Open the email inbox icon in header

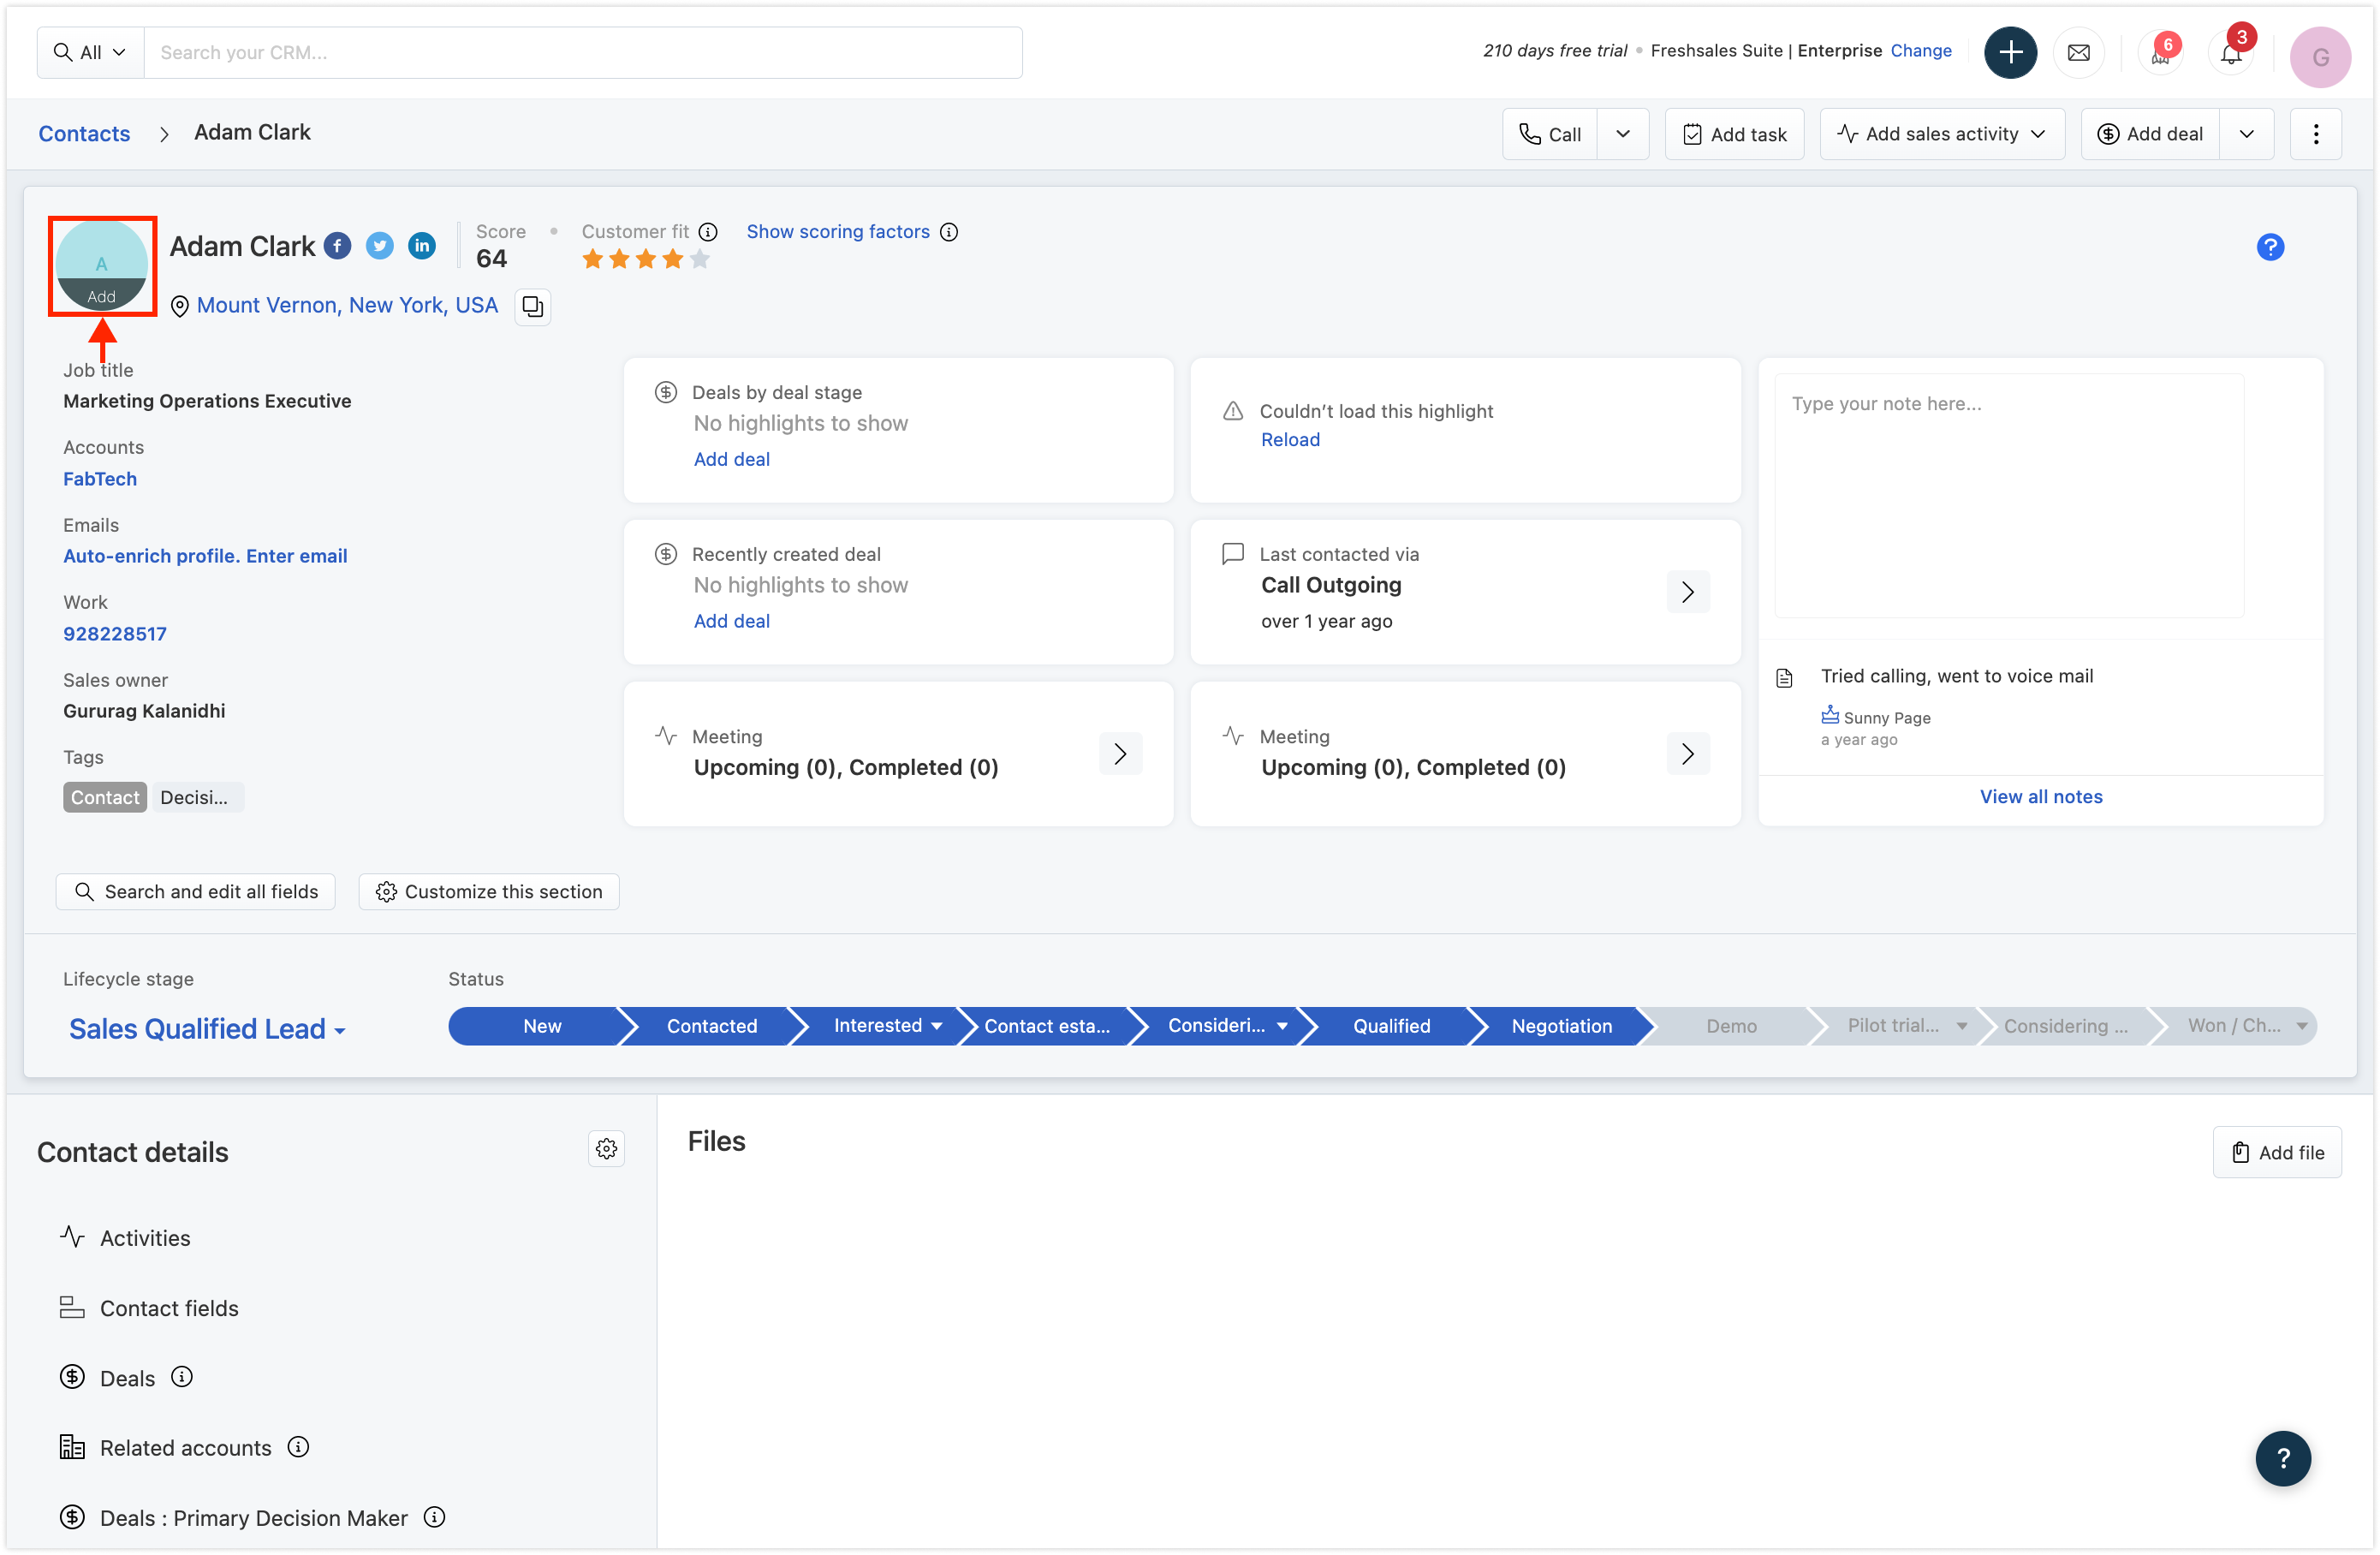[2078, 53]
